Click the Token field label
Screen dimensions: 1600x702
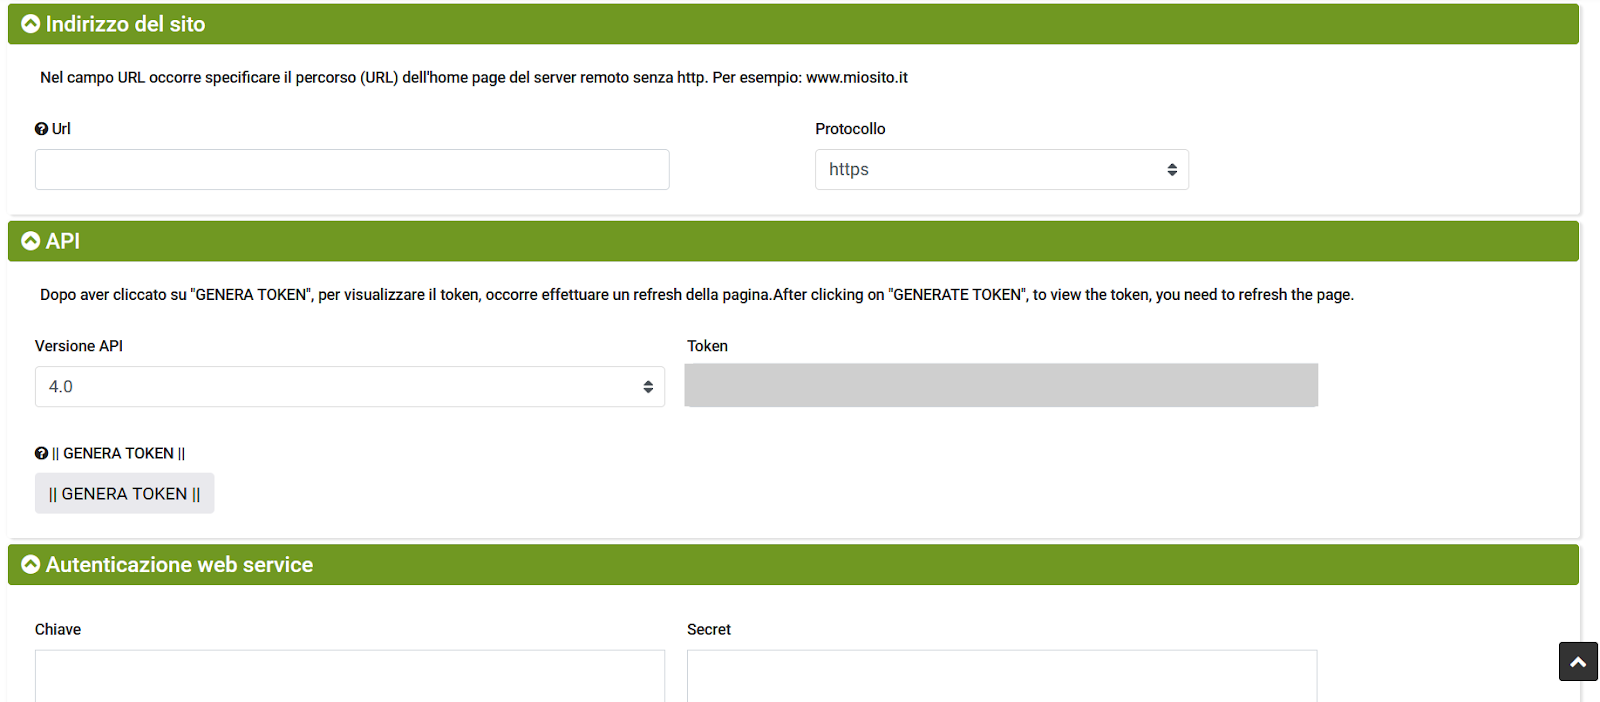point(707,346)
